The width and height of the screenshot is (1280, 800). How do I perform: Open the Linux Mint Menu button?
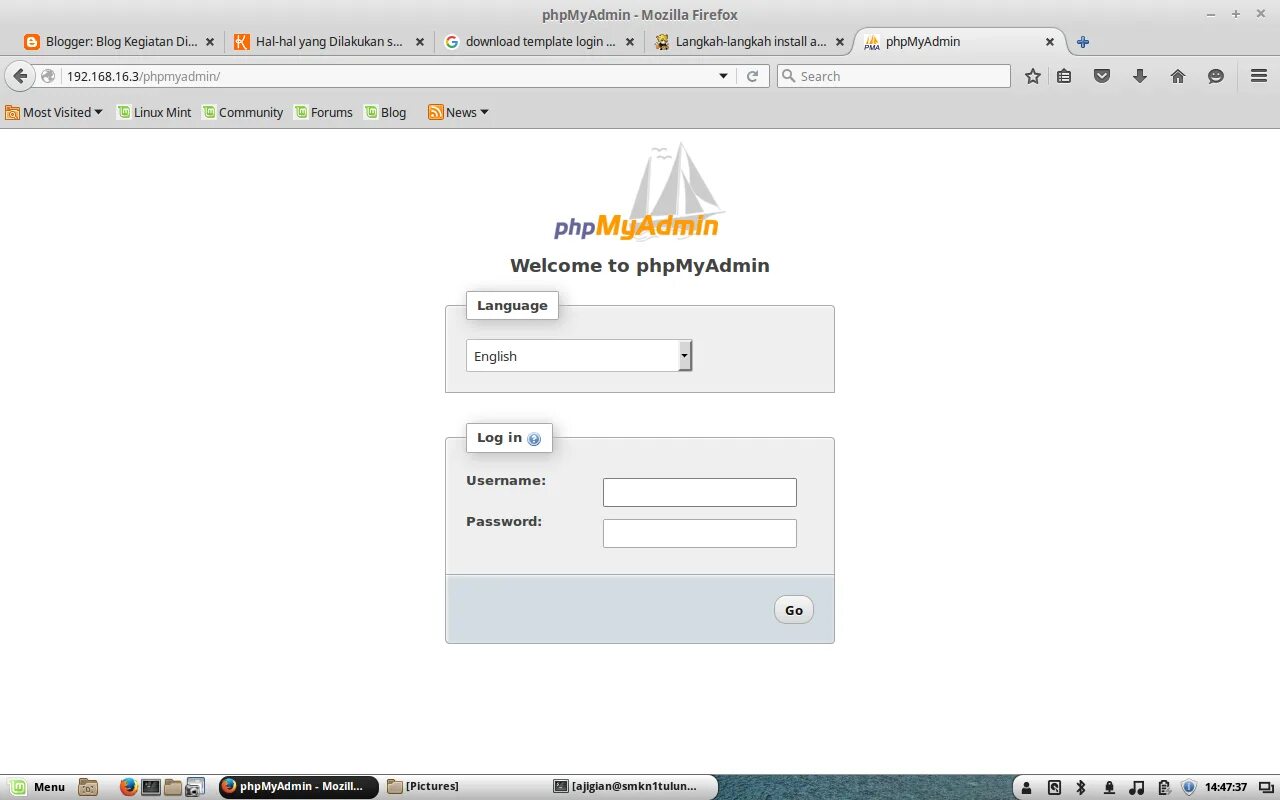(38, 787)
